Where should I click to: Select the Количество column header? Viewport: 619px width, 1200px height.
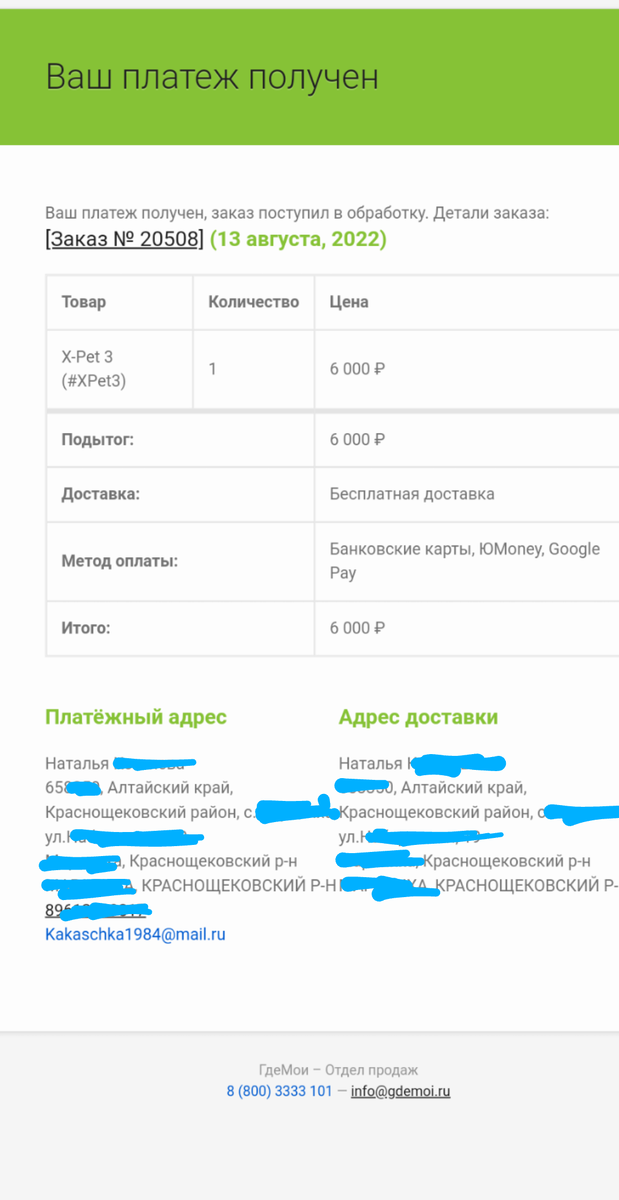(253, 302)
